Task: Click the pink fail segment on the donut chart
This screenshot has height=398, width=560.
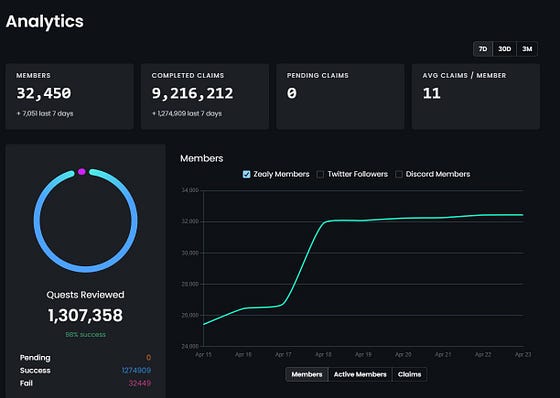Action: click(81, 172)
